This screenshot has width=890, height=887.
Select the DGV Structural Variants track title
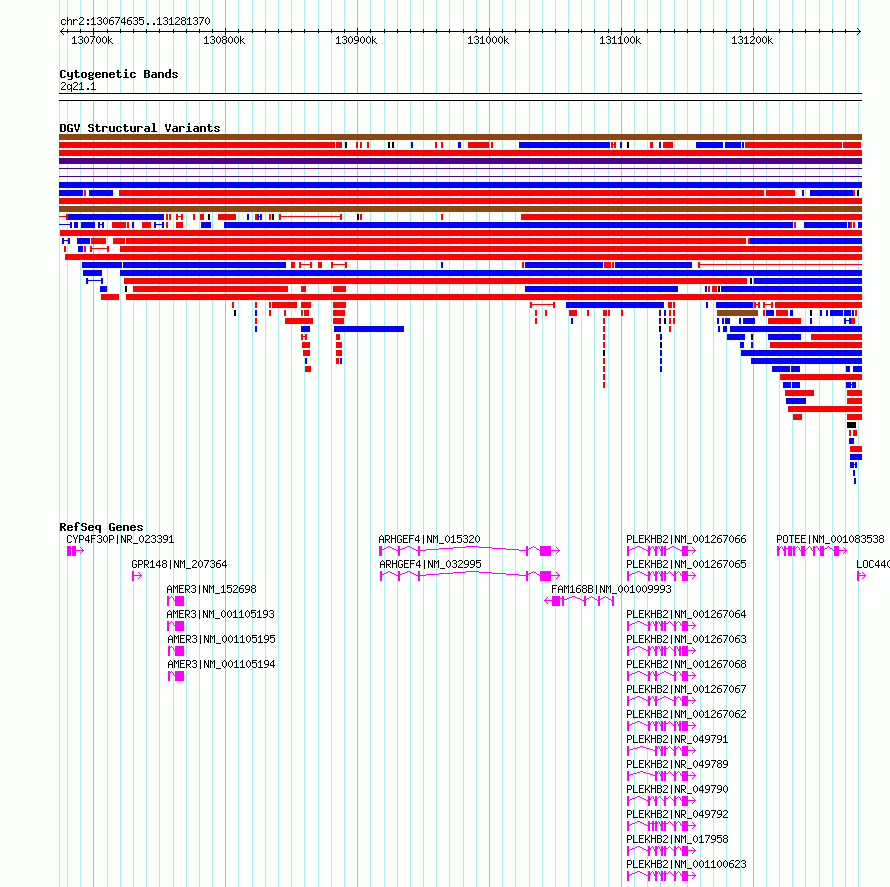140,128
